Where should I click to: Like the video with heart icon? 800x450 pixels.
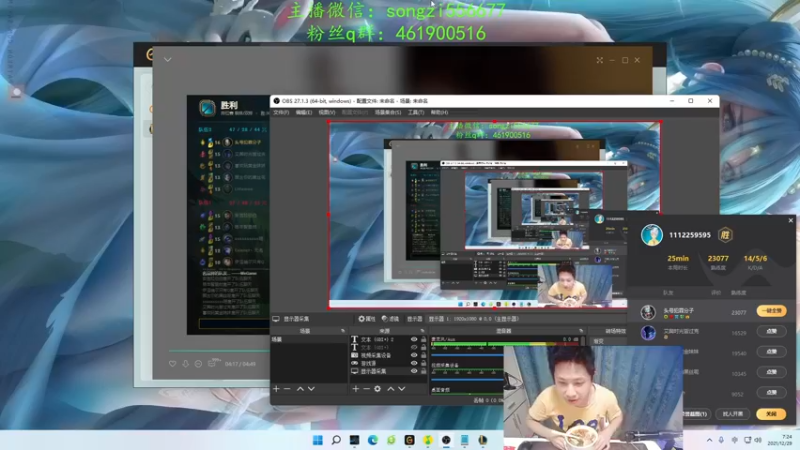click(172, 364)
